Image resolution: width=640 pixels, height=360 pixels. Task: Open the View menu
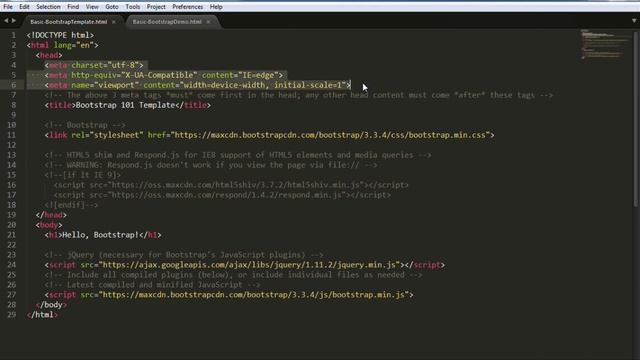click(92, 7)
